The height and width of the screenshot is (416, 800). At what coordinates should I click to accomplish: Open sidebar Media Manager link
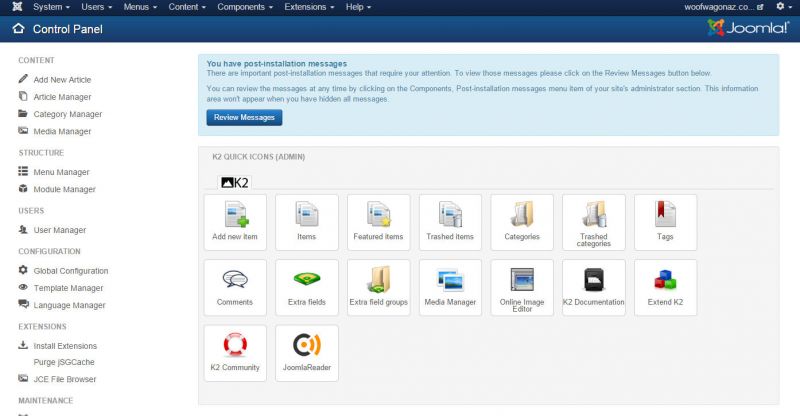coord(62,131)
